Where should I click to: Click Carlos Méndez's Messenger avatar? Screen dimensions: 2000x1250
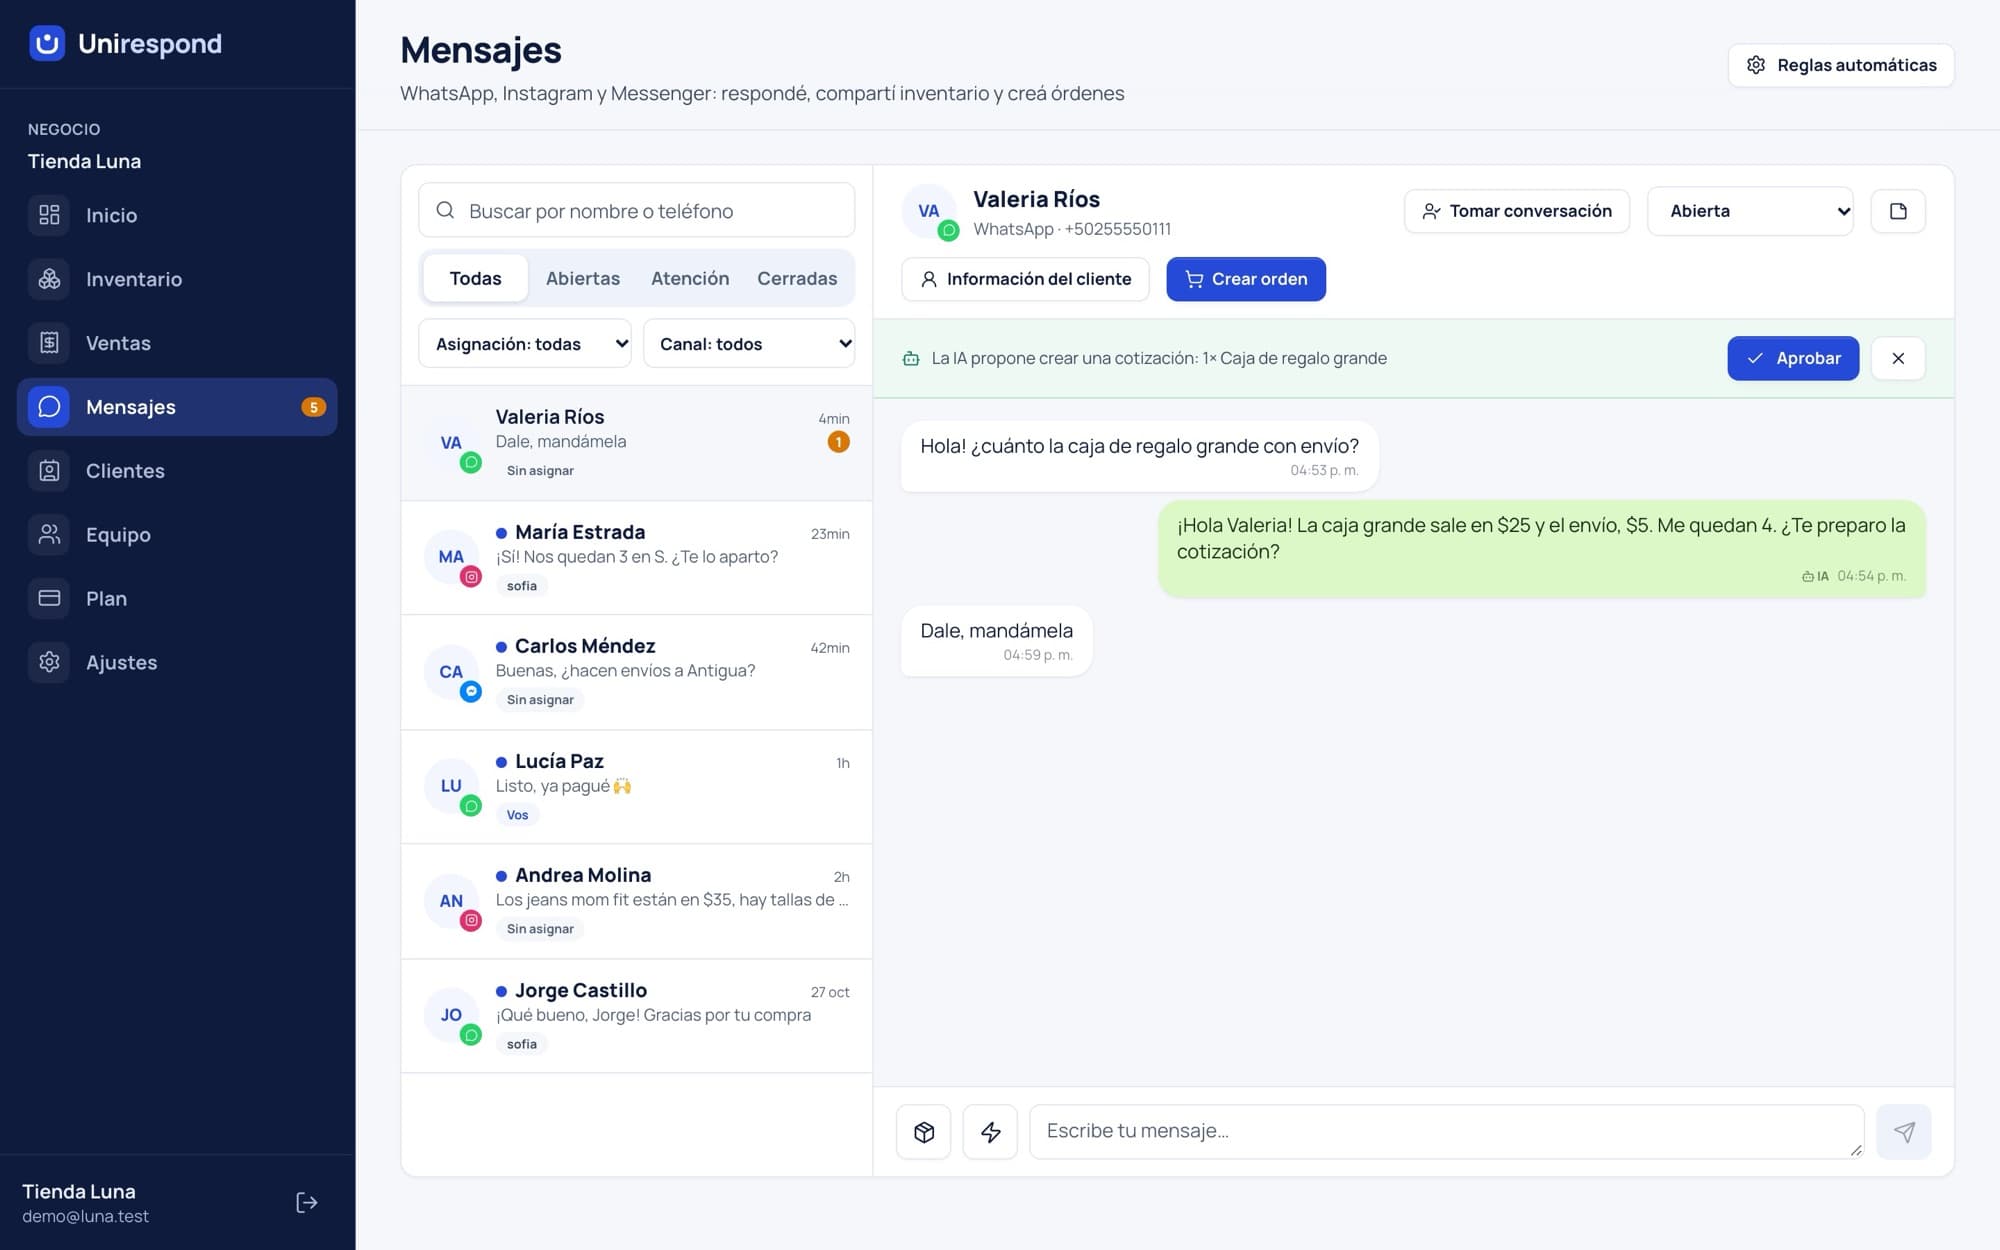pyautogui.click(x=452, y=673)
